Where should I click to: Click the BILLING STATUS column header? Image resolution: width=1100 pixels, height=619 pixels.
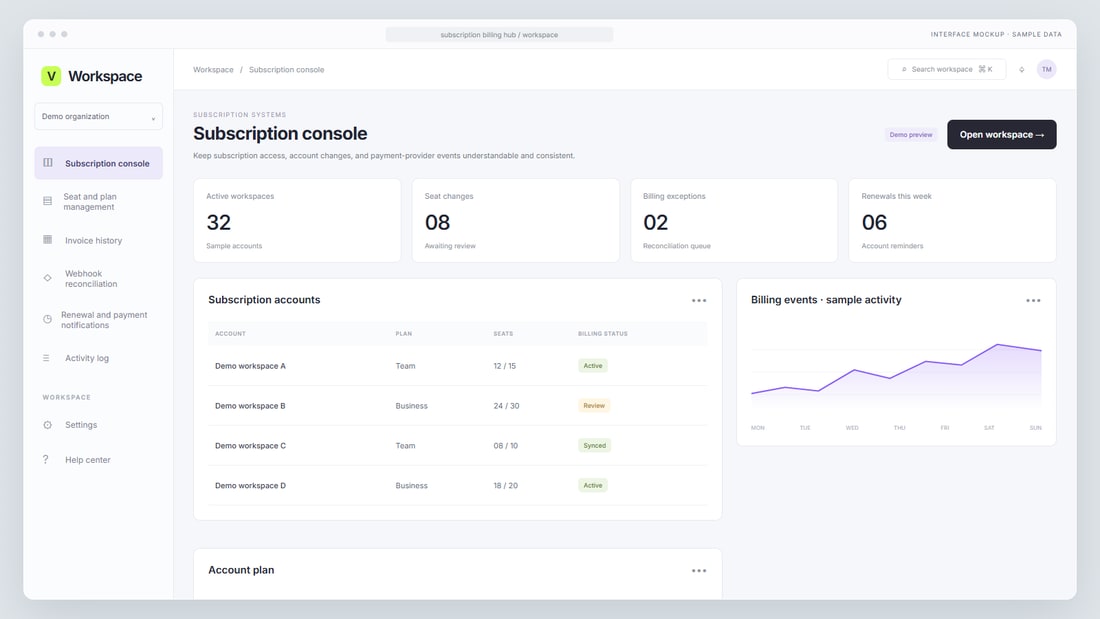(603, 333)
